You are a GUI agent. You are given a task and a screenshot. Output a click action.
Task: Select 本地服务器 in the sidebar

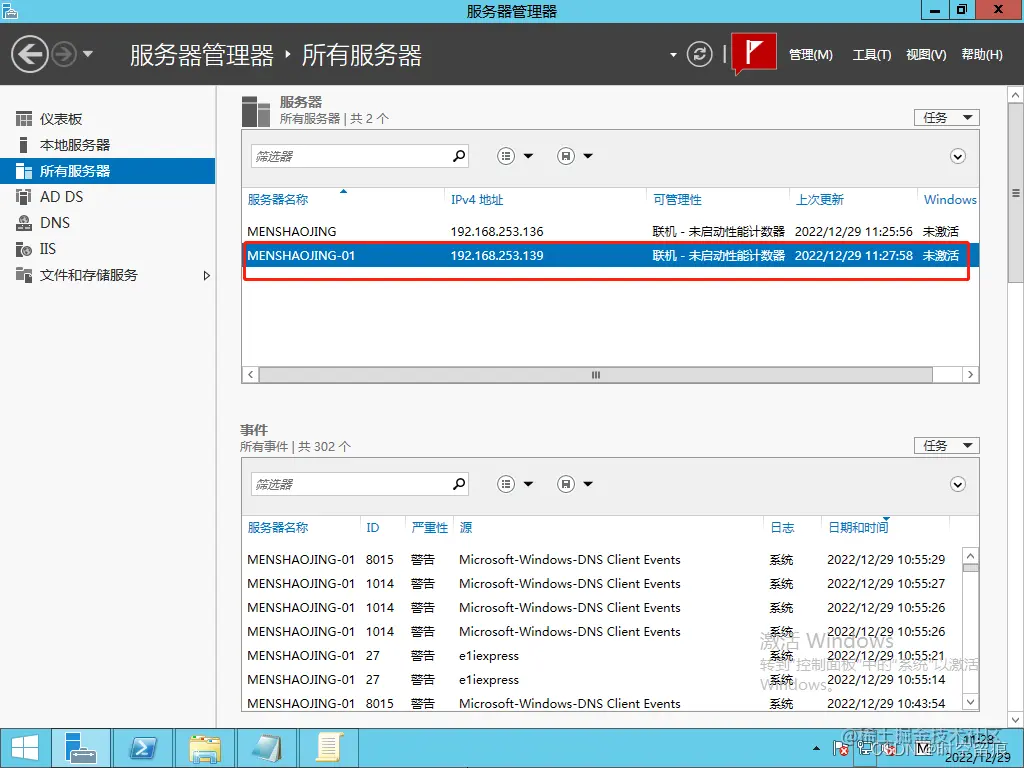pyautogui.click(x=108, y=145)
